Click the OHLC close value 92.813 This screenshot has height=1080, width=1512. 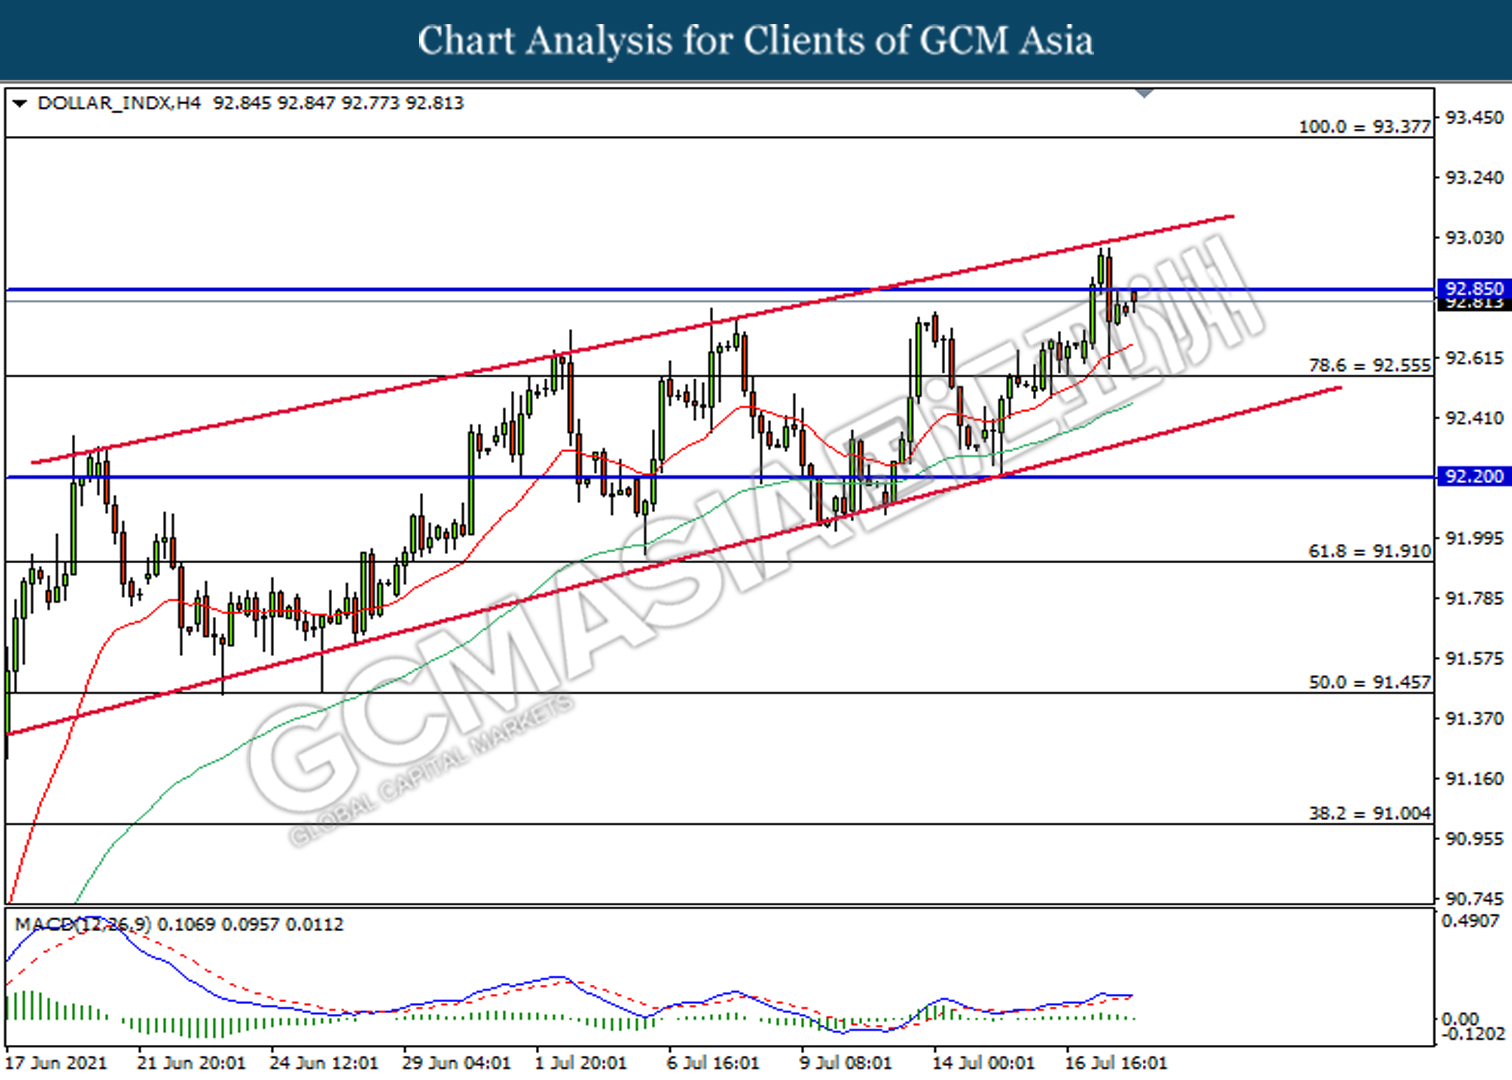click(435, 103)
